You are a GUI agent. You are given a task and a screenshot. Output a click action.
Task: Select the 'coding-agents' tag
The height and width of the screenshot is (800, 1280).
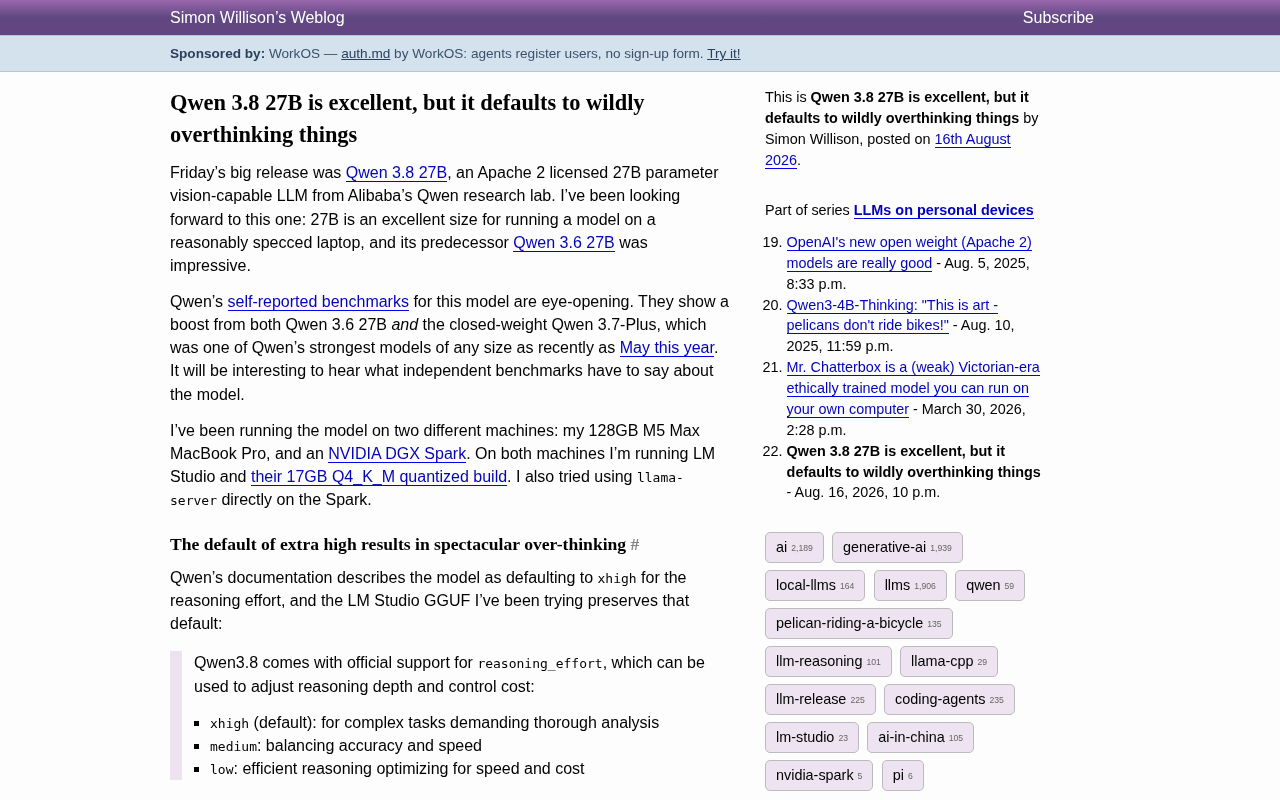949,700
